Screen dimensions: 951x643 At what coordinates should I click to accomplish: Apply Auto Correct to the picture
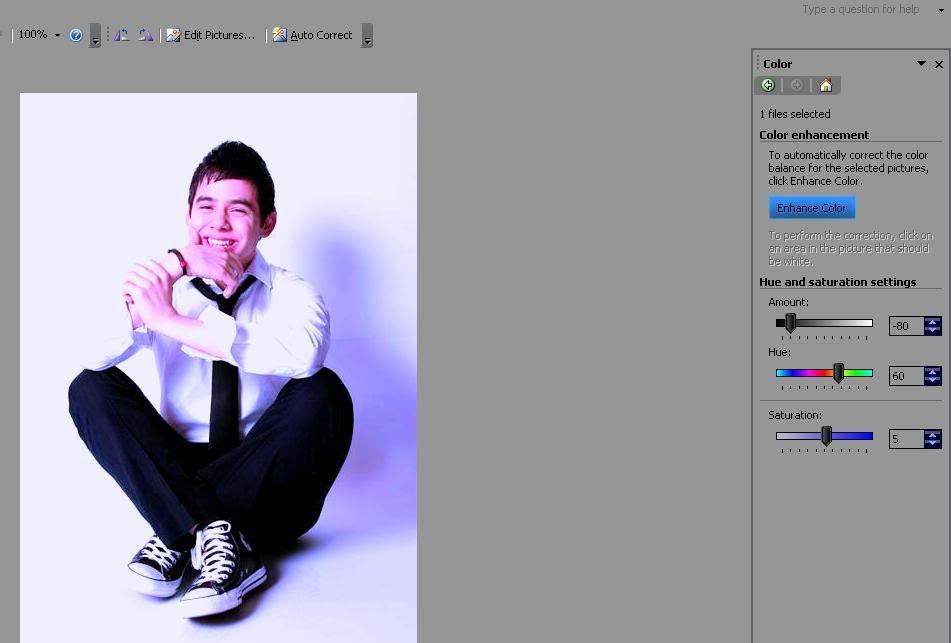click(x=312, y=35)
